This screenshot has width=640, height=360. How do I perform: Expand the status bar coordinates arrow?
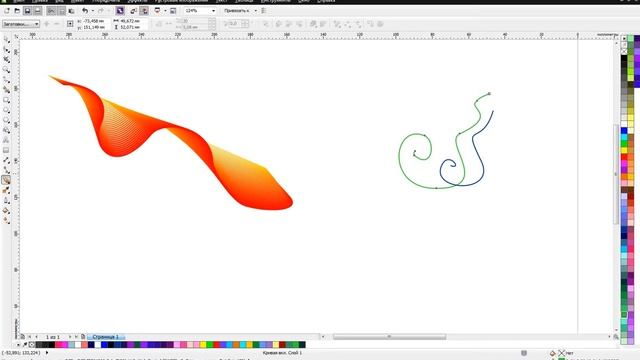point(47,353)
